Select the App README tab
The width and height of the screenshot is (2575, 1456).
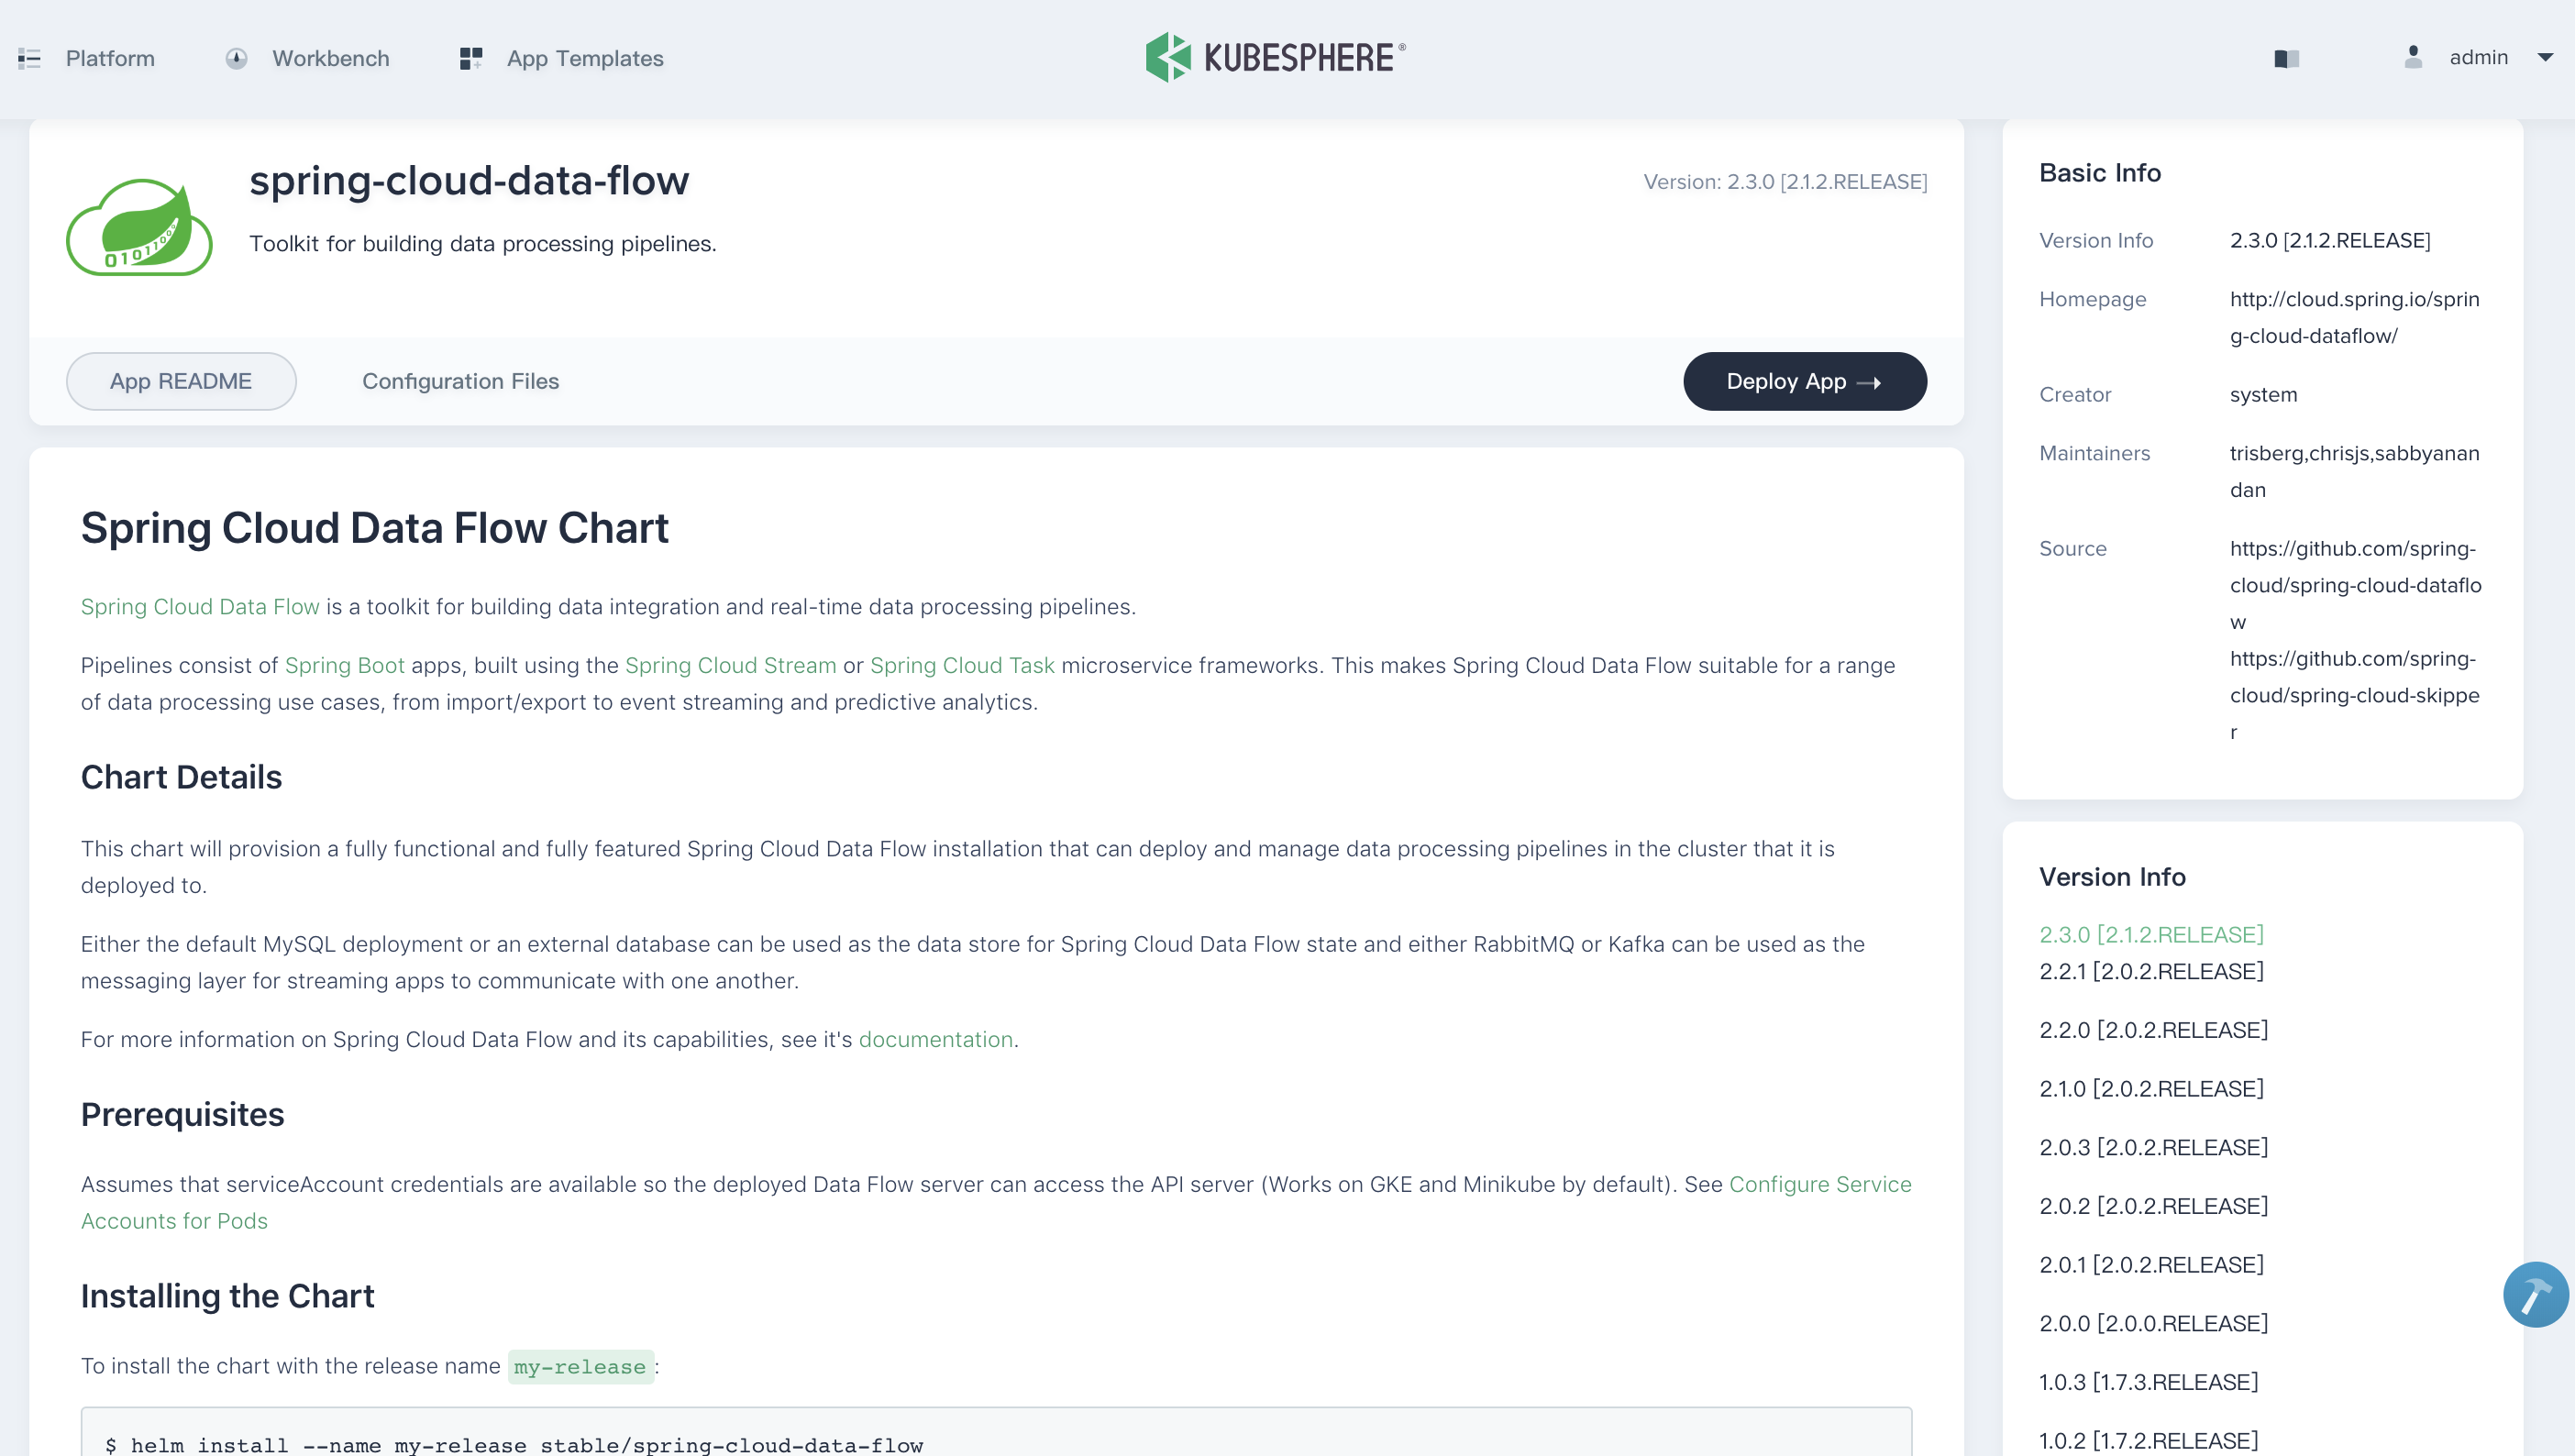coord(181,381)
